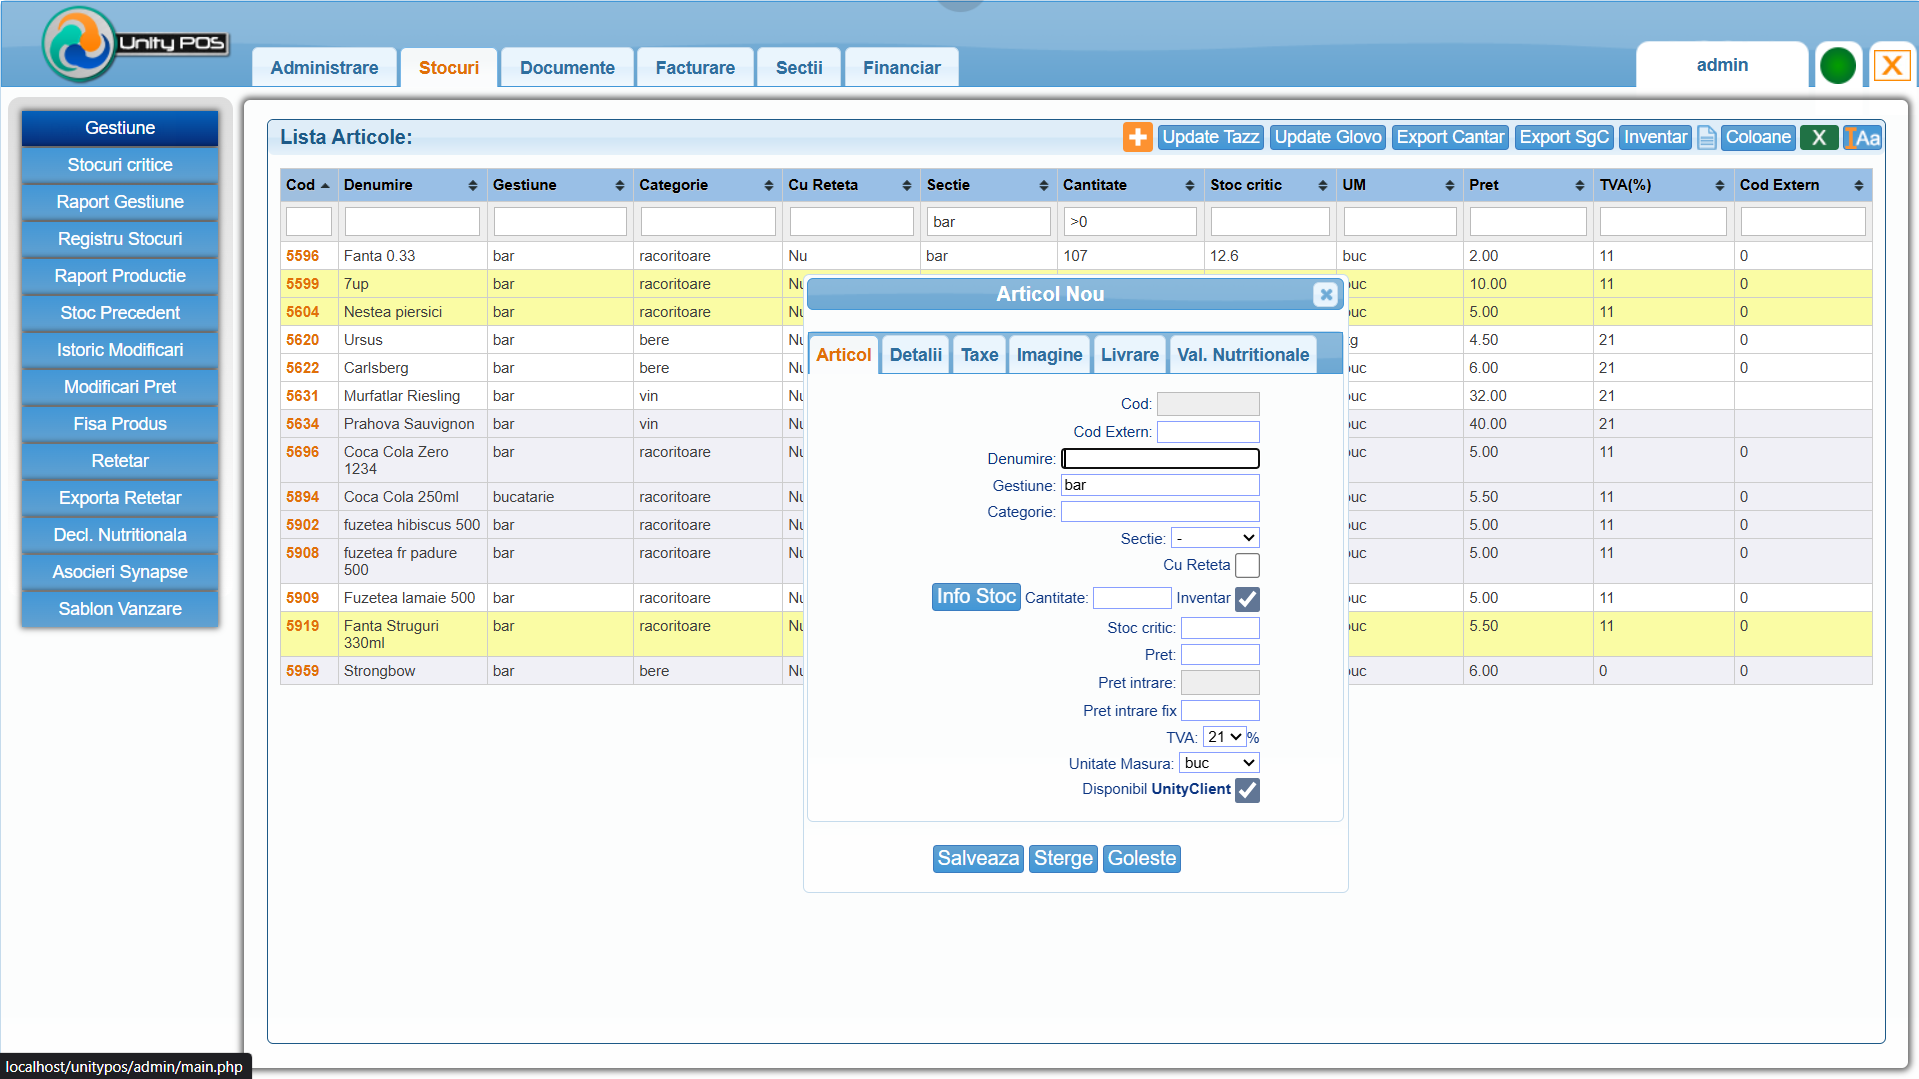Open the Sectie dropdown in dialog
The image size is (1919, 1079).
1215,538
